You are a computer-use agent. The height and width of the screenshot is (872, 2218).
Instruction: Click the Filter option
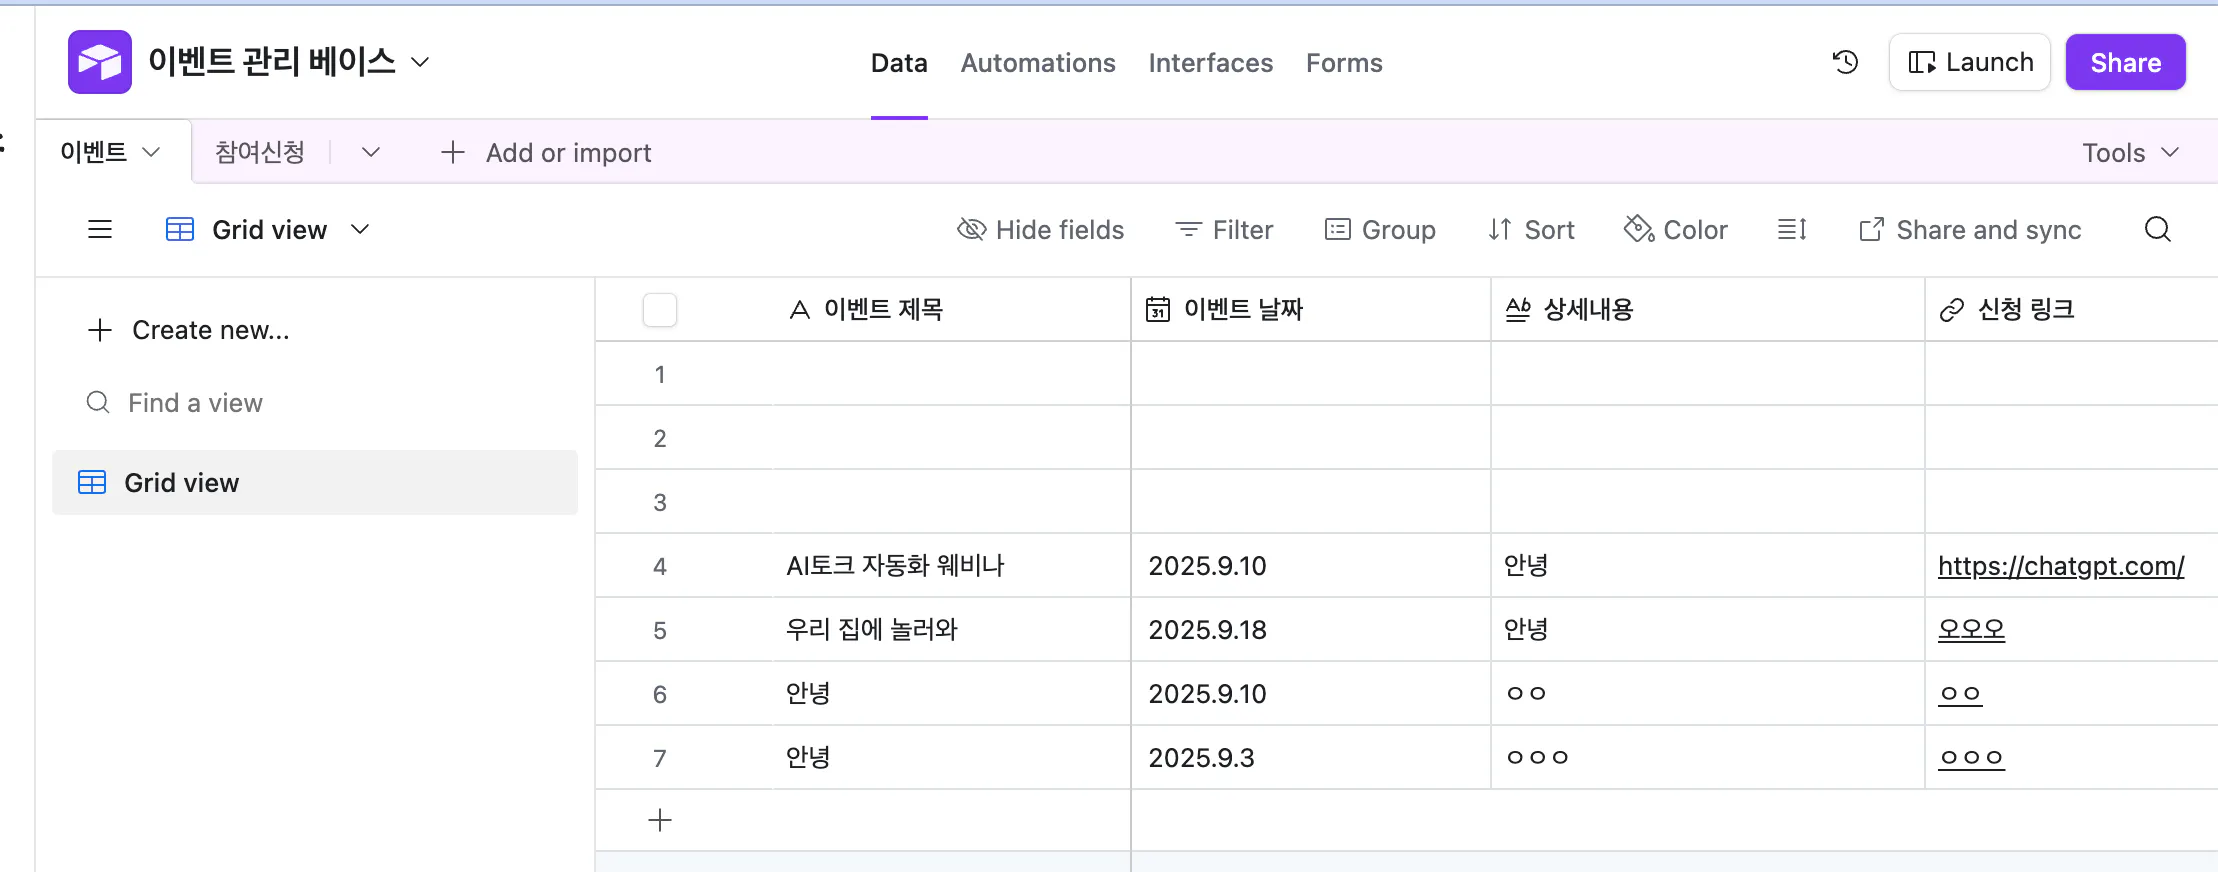1224,230
